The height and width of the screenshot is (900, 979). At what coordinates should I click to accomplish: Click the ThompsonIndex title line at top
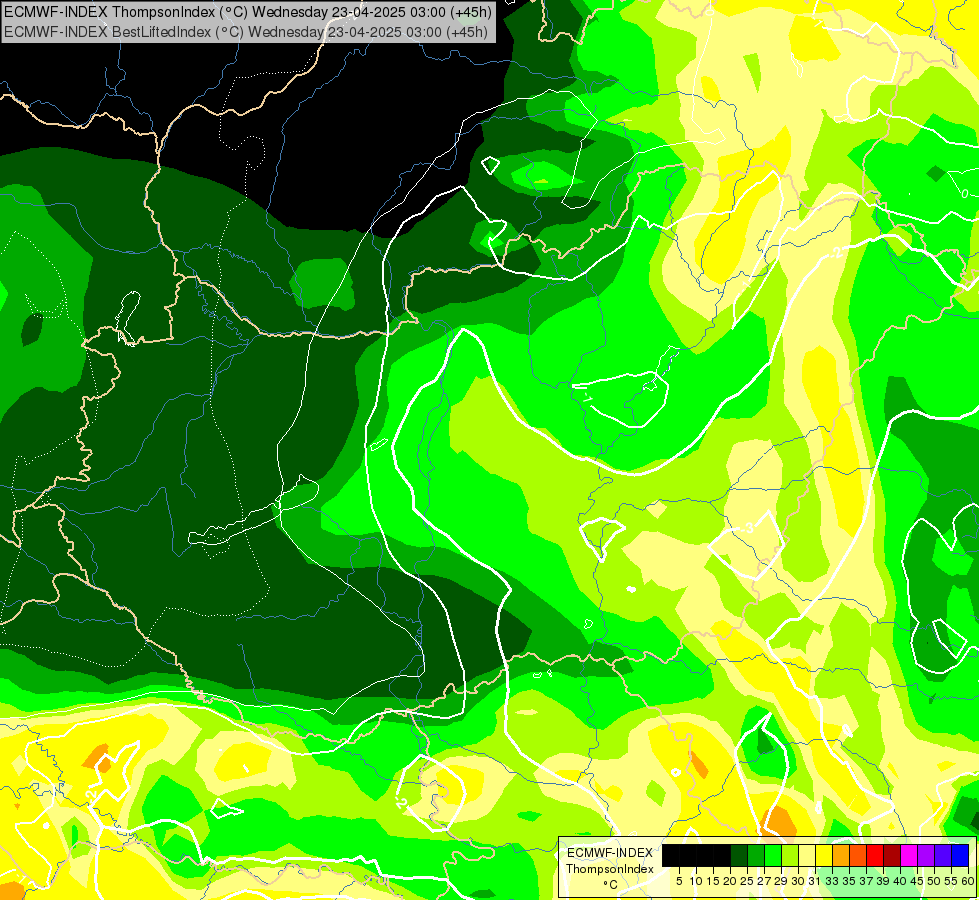[248, 11]
